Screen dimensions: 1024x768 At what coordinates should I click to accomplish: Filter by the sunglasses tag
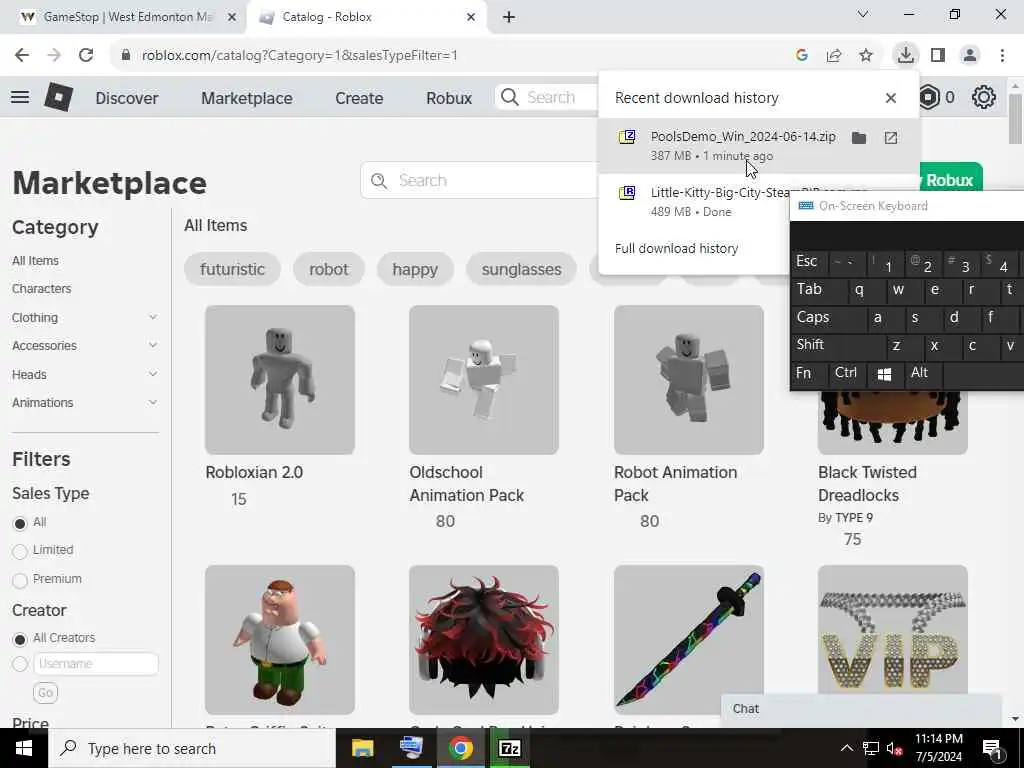click(521, 269)
